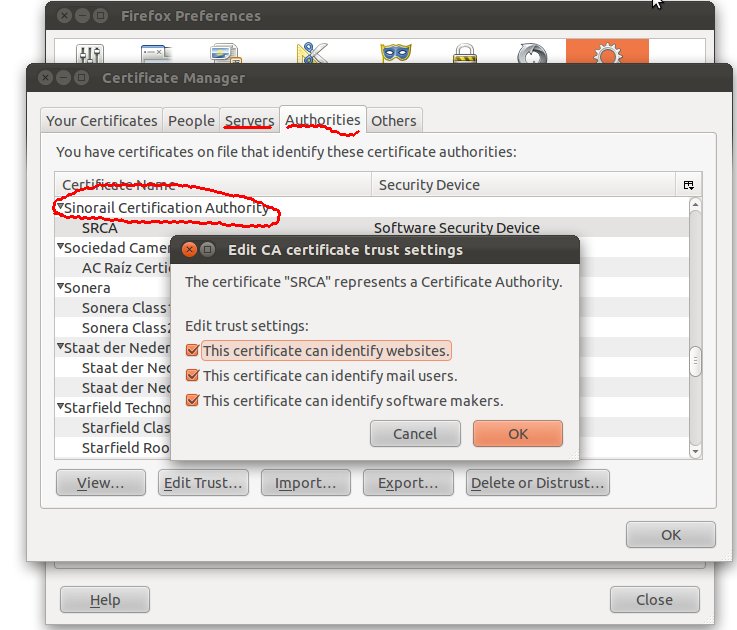The width and height of the screenshot is (737, 630).
Task: Click the Export... button
Action: (408, 483)
